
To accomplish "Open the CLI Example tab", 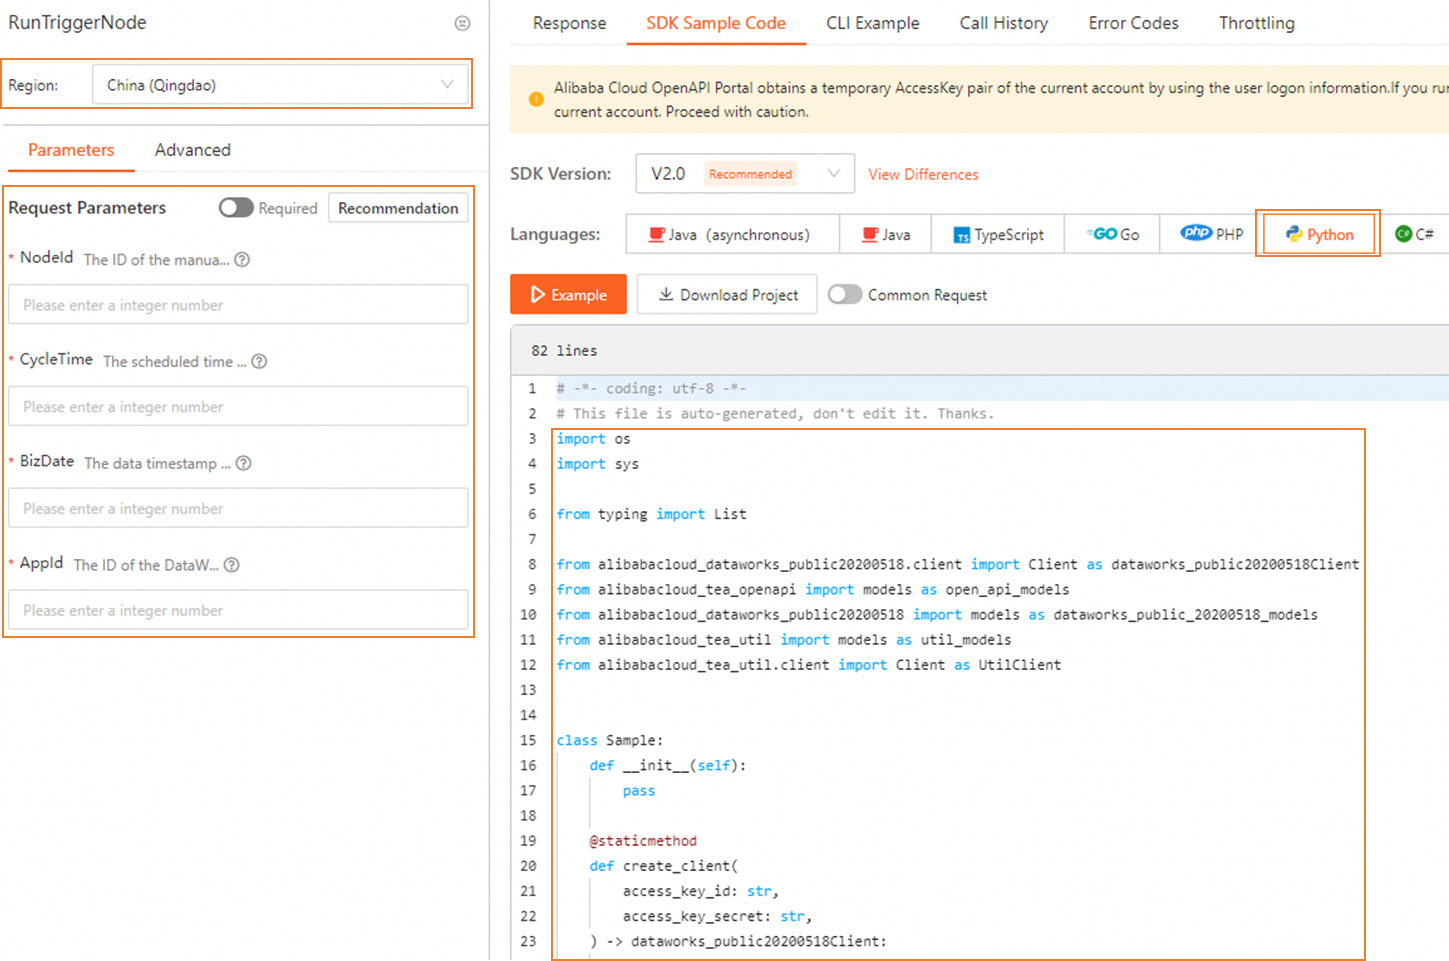I will tap(872, 23).
